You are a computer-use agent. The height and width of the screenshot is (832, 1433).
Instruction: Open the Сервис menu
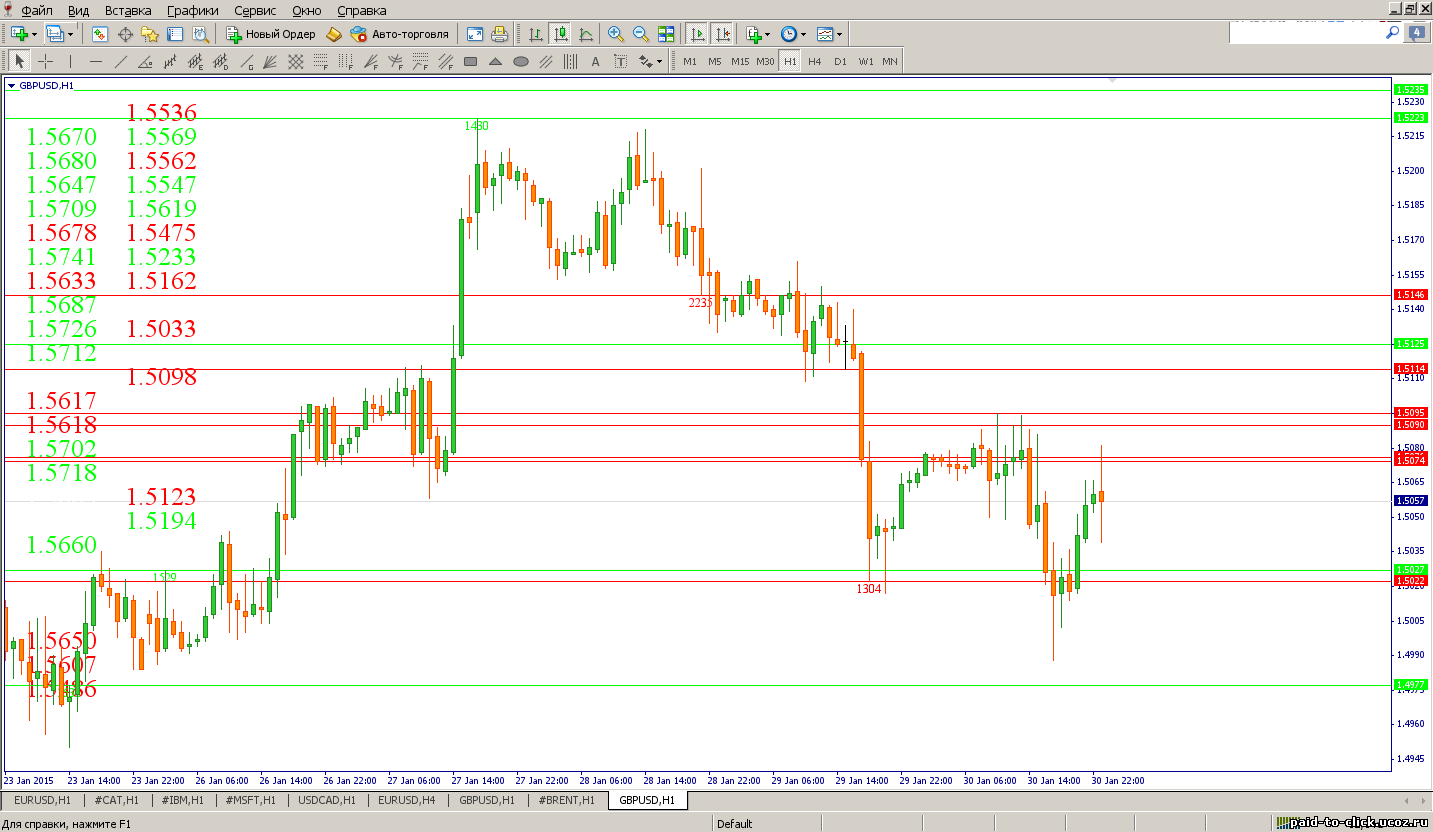click(257, 10)
